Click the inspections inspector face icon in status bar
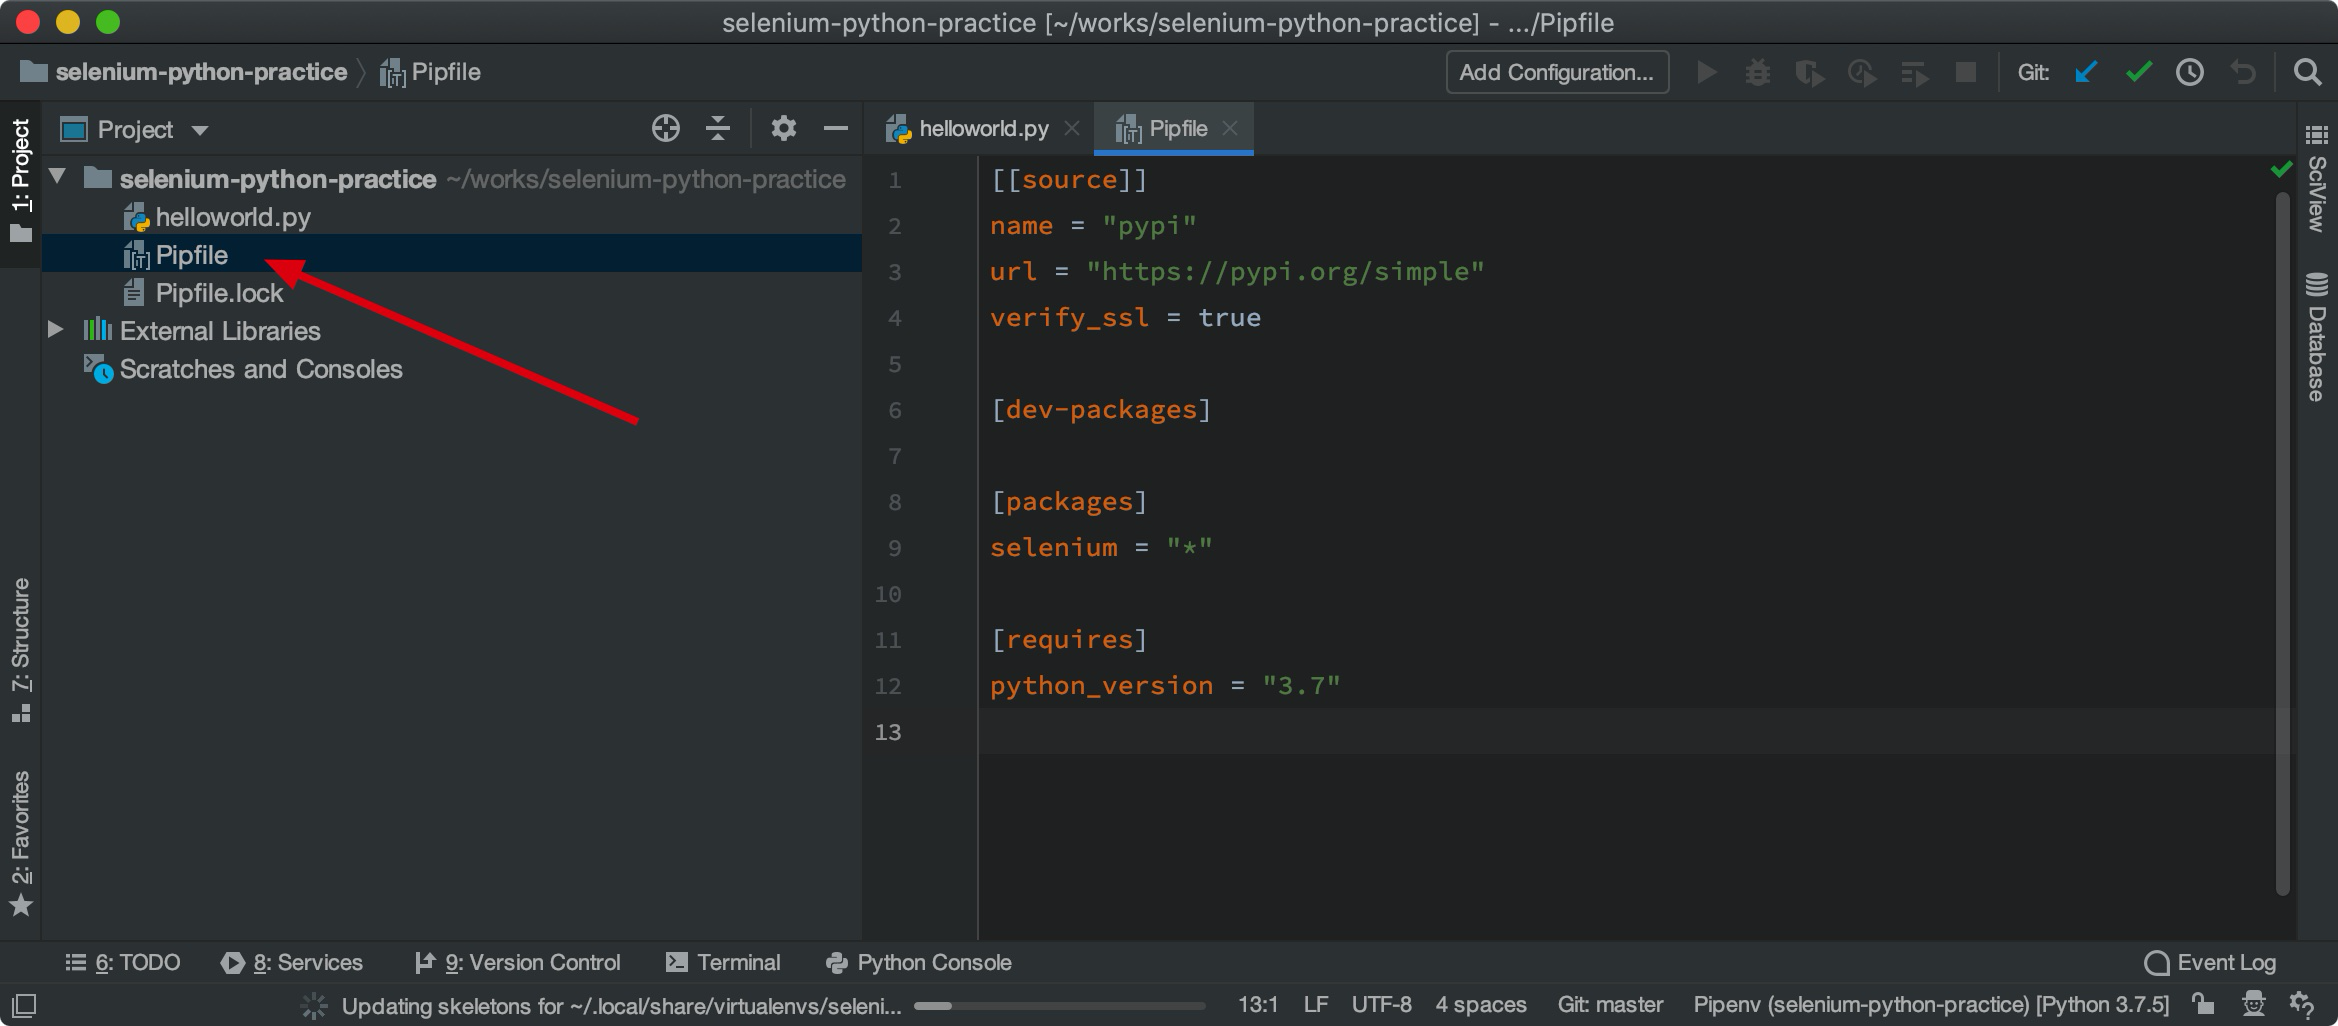This screenshot has width=2338, height=1026. (x=2253, y=1004)
